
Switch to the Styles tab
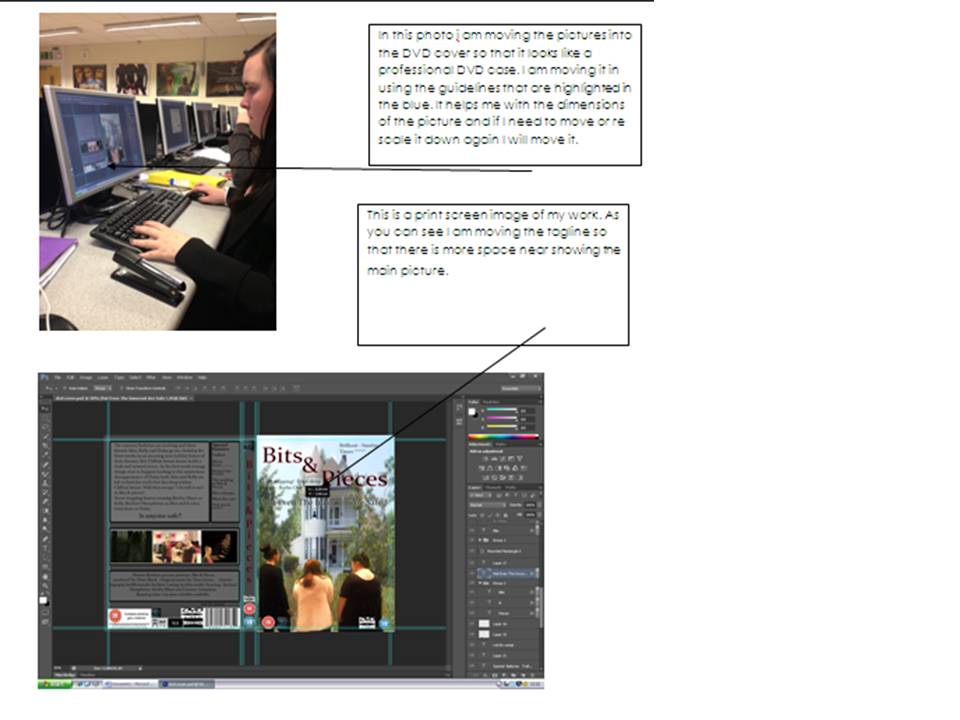click(501, 444)
